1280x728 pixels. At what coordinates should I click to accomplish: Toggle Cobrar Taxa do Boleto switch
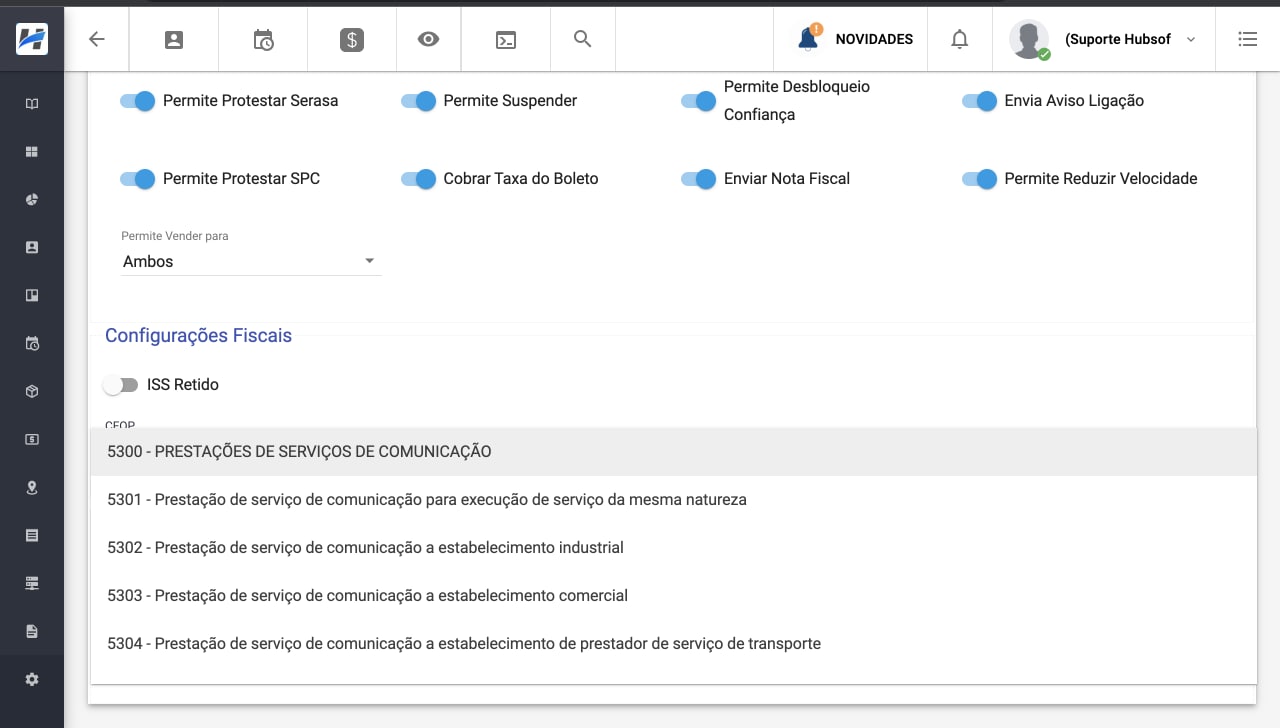[x=418, y=179]
